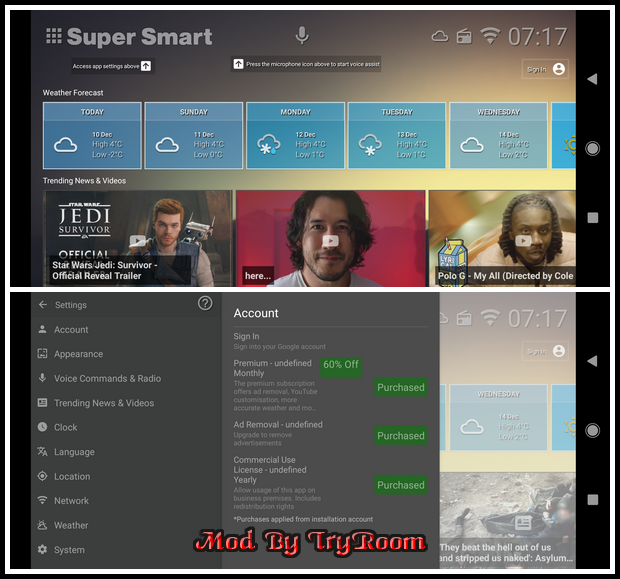Open the asylum news article thumbnail
The height and width of the screenshot is (579, 620).
click(x=508, y=520)
